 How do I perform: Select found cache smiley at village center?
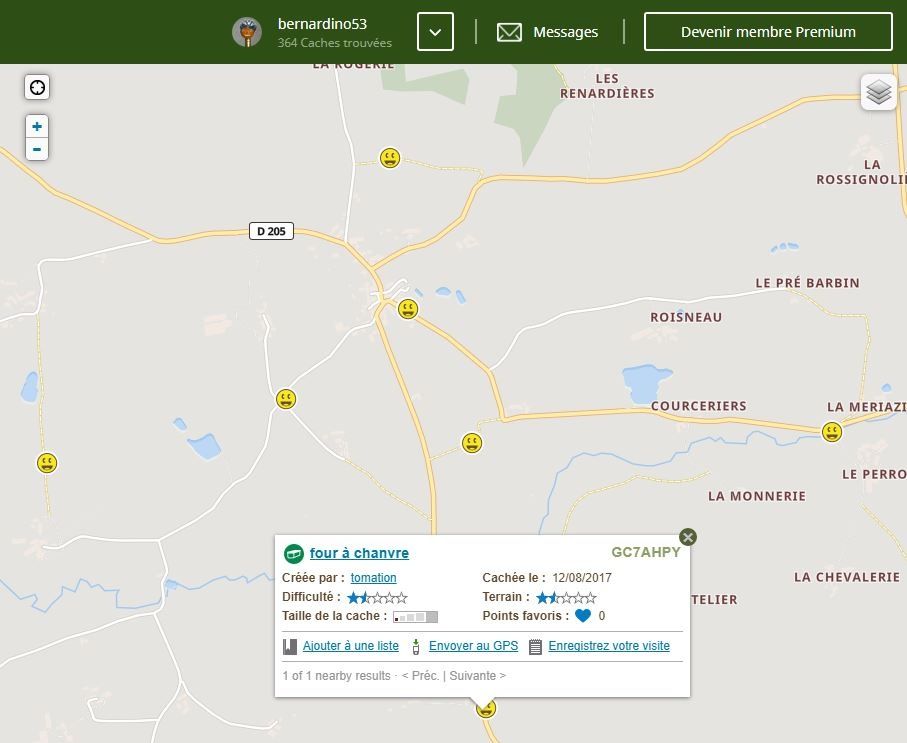pyautogui.click(x=408, y=309)
